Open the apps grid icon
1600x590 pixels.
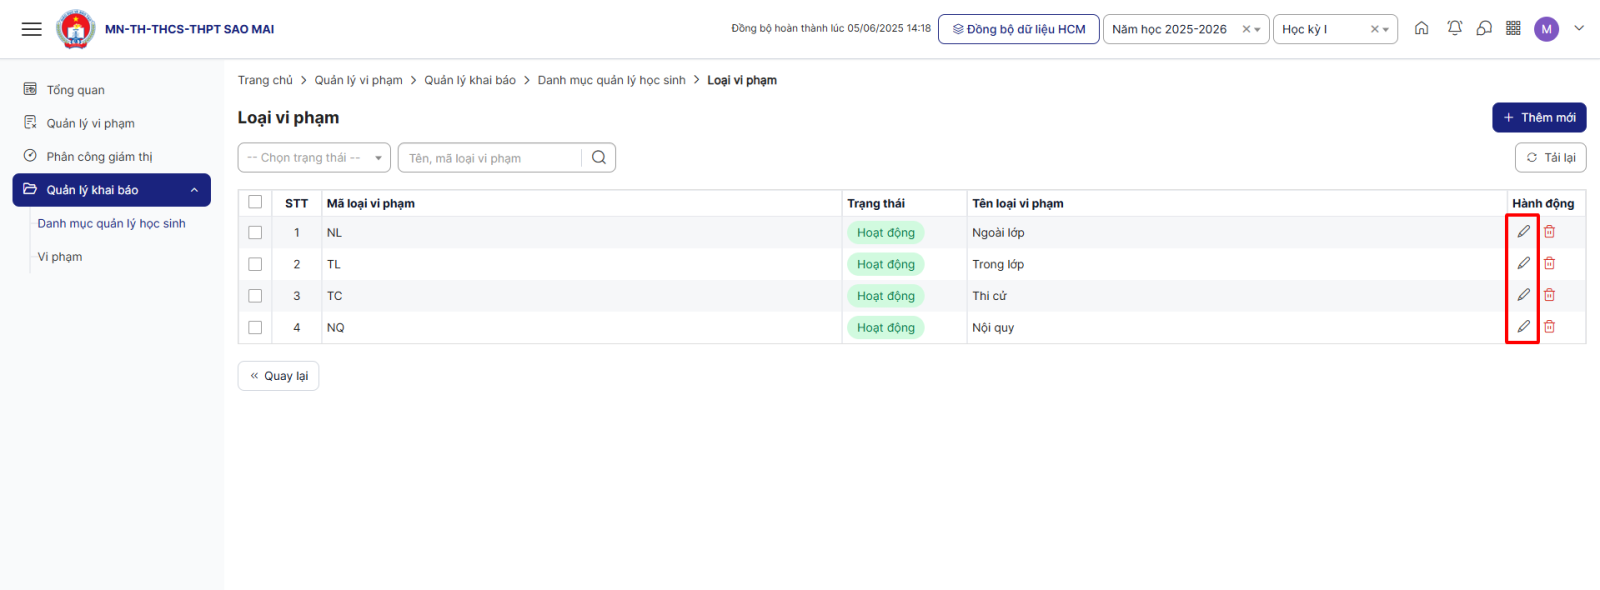tap(1513, 28)
